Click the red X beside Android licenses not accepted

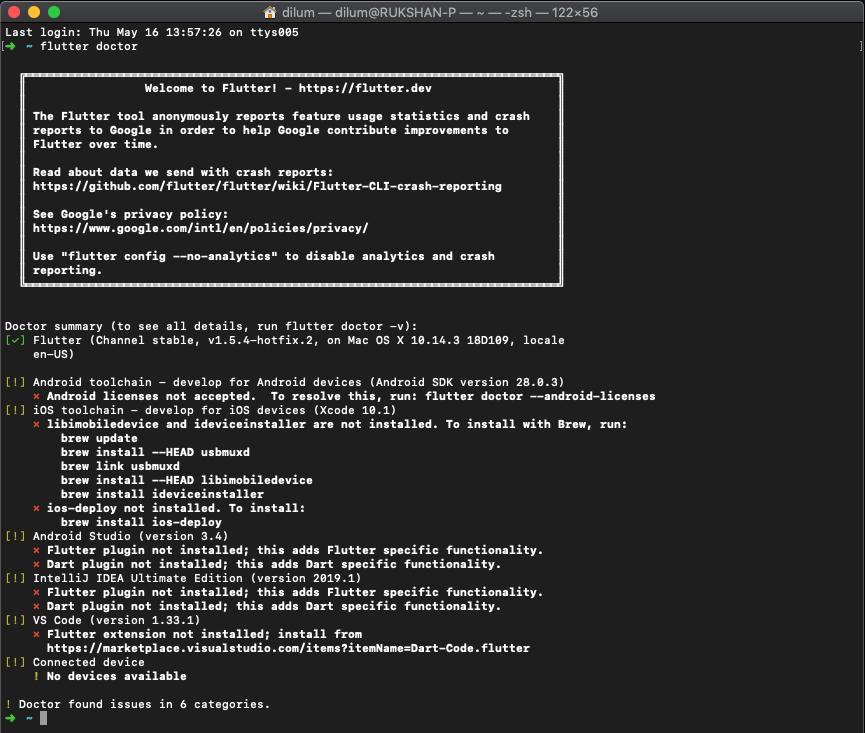(x=36, y=397)
